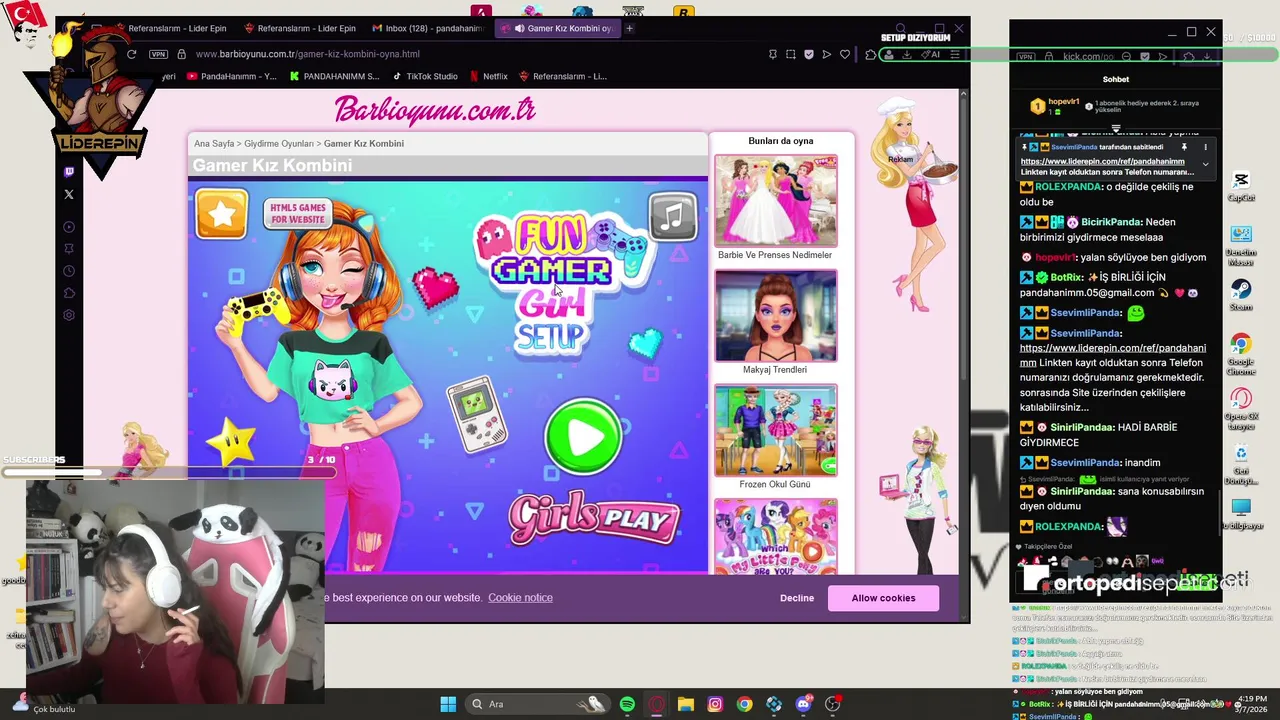Go to Ana Sayfa breadcrumb

(x=214, y=144)
